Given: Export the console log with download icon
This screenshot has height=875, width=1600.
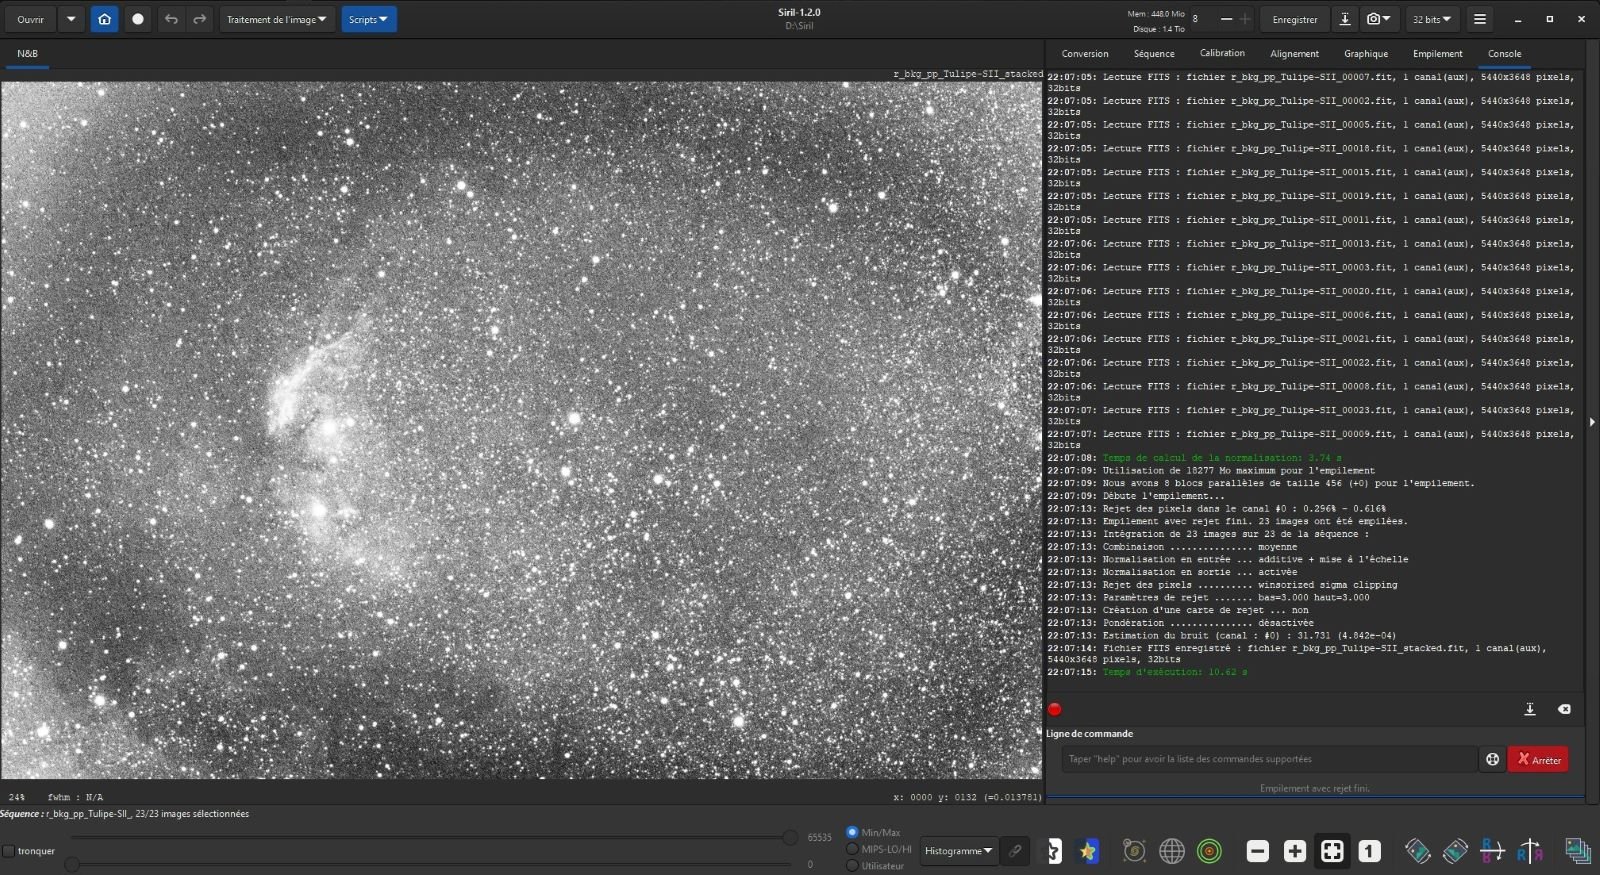Looking at the screenshot, I should coord(1529,709).
